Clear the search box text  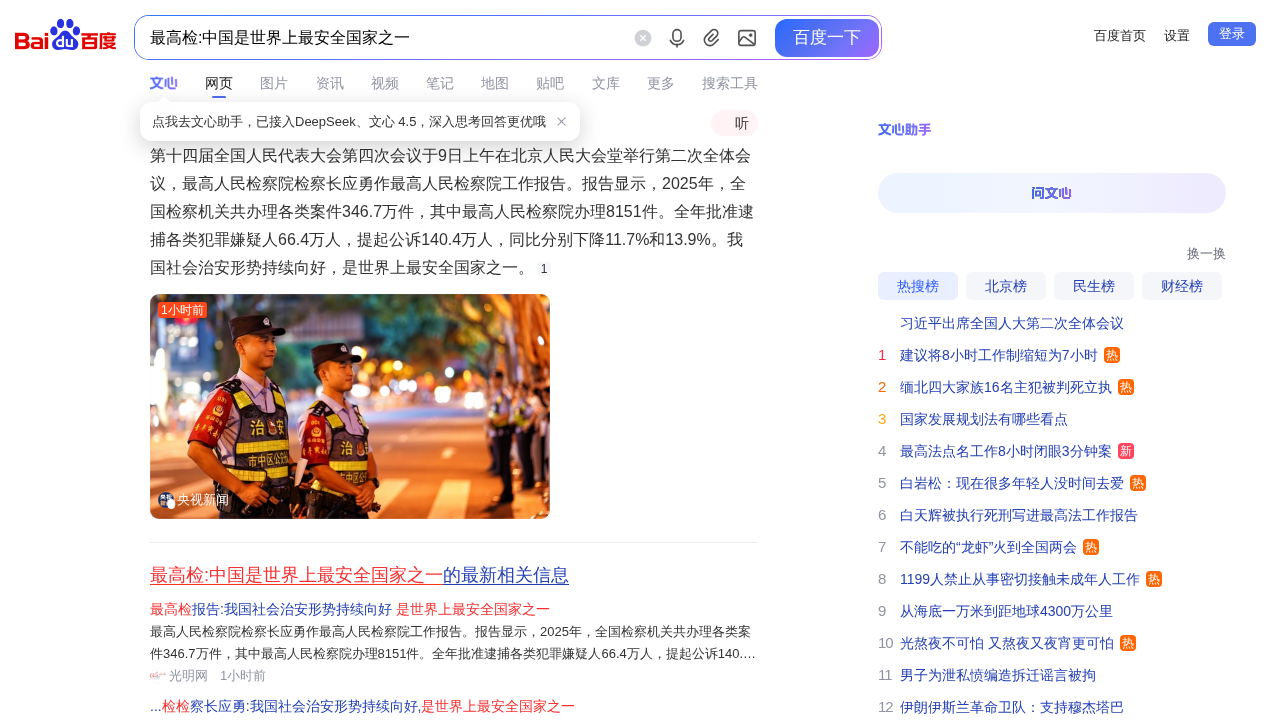pyautogui.click(x=643, y=38)
